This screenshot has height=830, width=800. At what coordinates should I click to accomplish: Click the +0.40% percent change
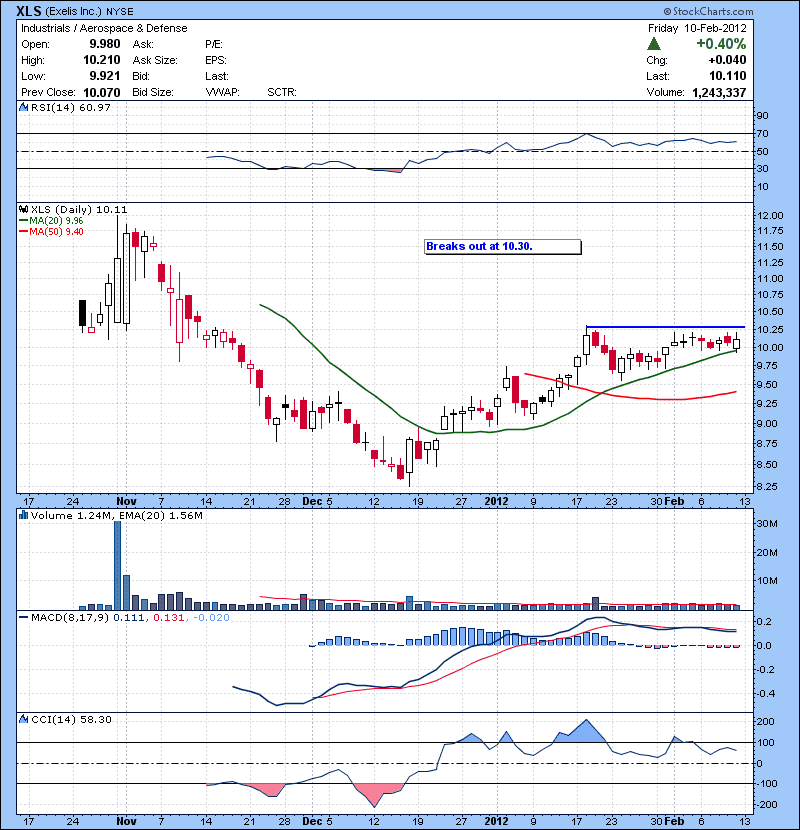click(721, 43)
